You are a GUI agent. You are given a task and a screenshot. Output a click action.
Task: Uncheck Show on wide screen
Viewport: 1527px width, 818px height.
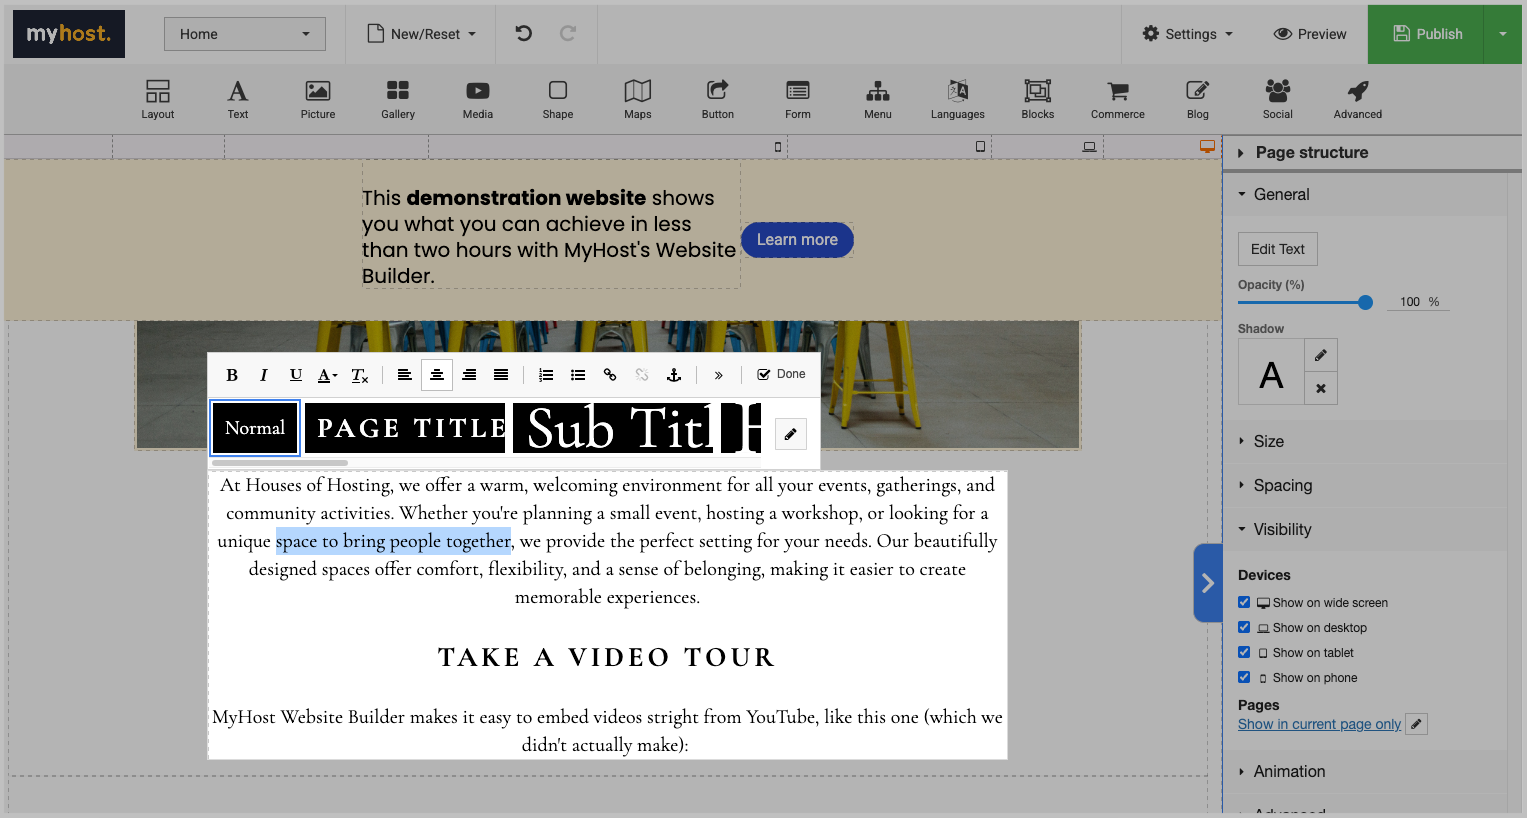tap(1244, 602)
